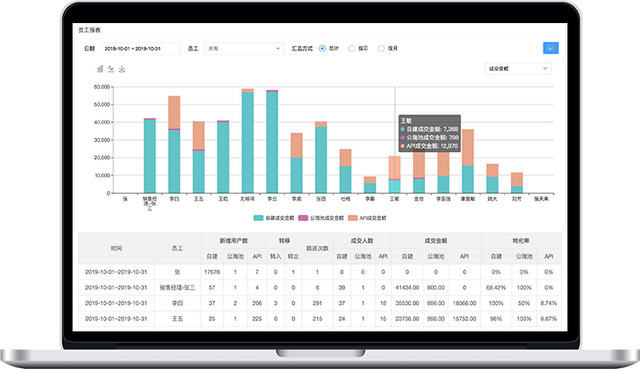This screenshot has height=369, width=640.
Task: Click the blue query button icon
Action: (551, 48)
